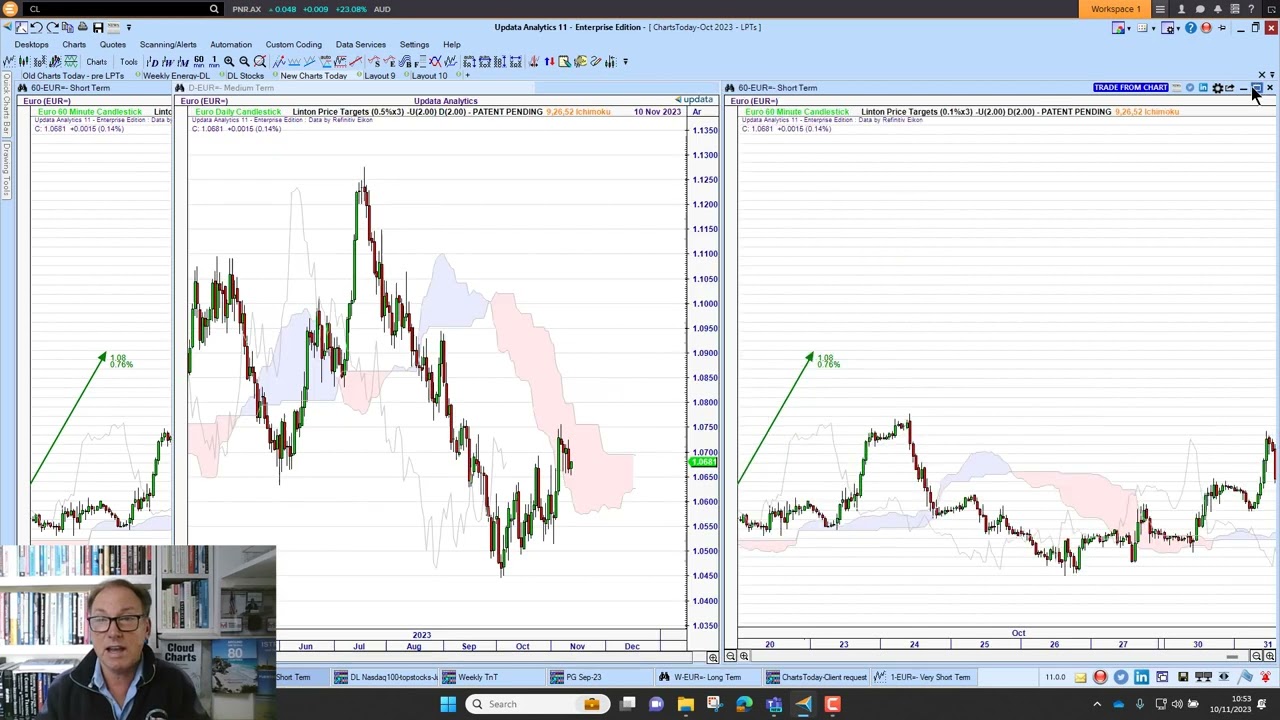Switch chart to 1-minute interval

coord(214,62)
